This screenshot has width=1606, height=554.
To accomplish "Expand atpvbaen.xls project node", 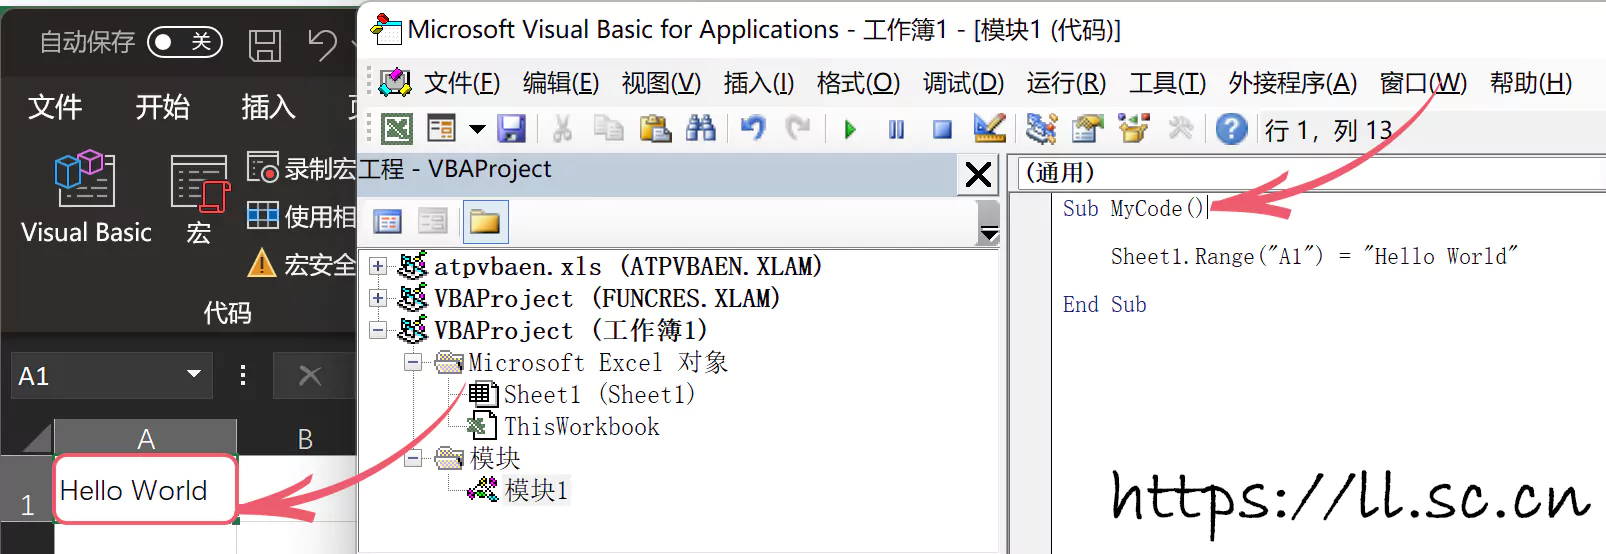I will coord(378,267).
